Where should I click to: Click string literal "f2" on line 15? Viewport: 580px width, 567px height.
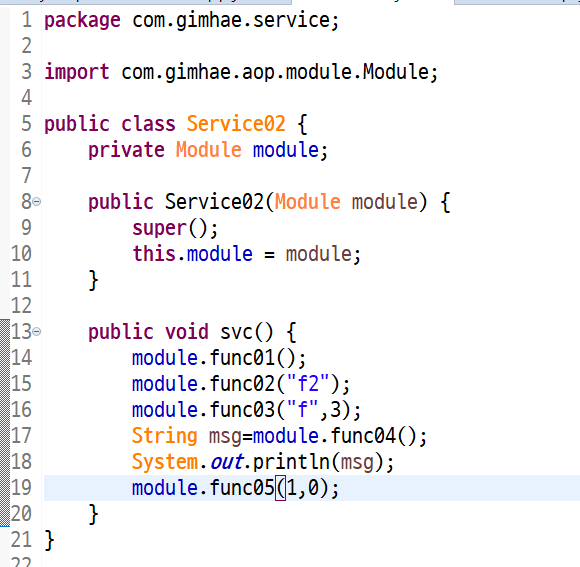pos(308,383)
